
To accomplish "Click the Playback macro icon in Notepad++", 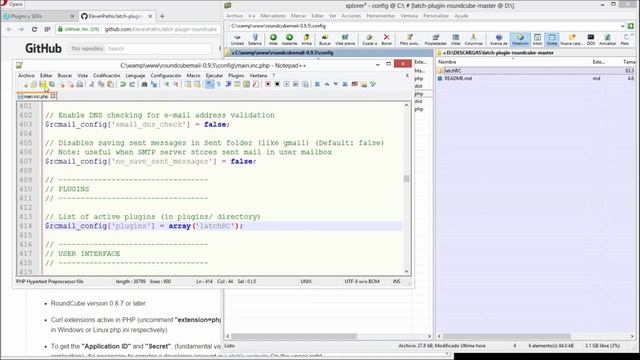I will (287, 84).
